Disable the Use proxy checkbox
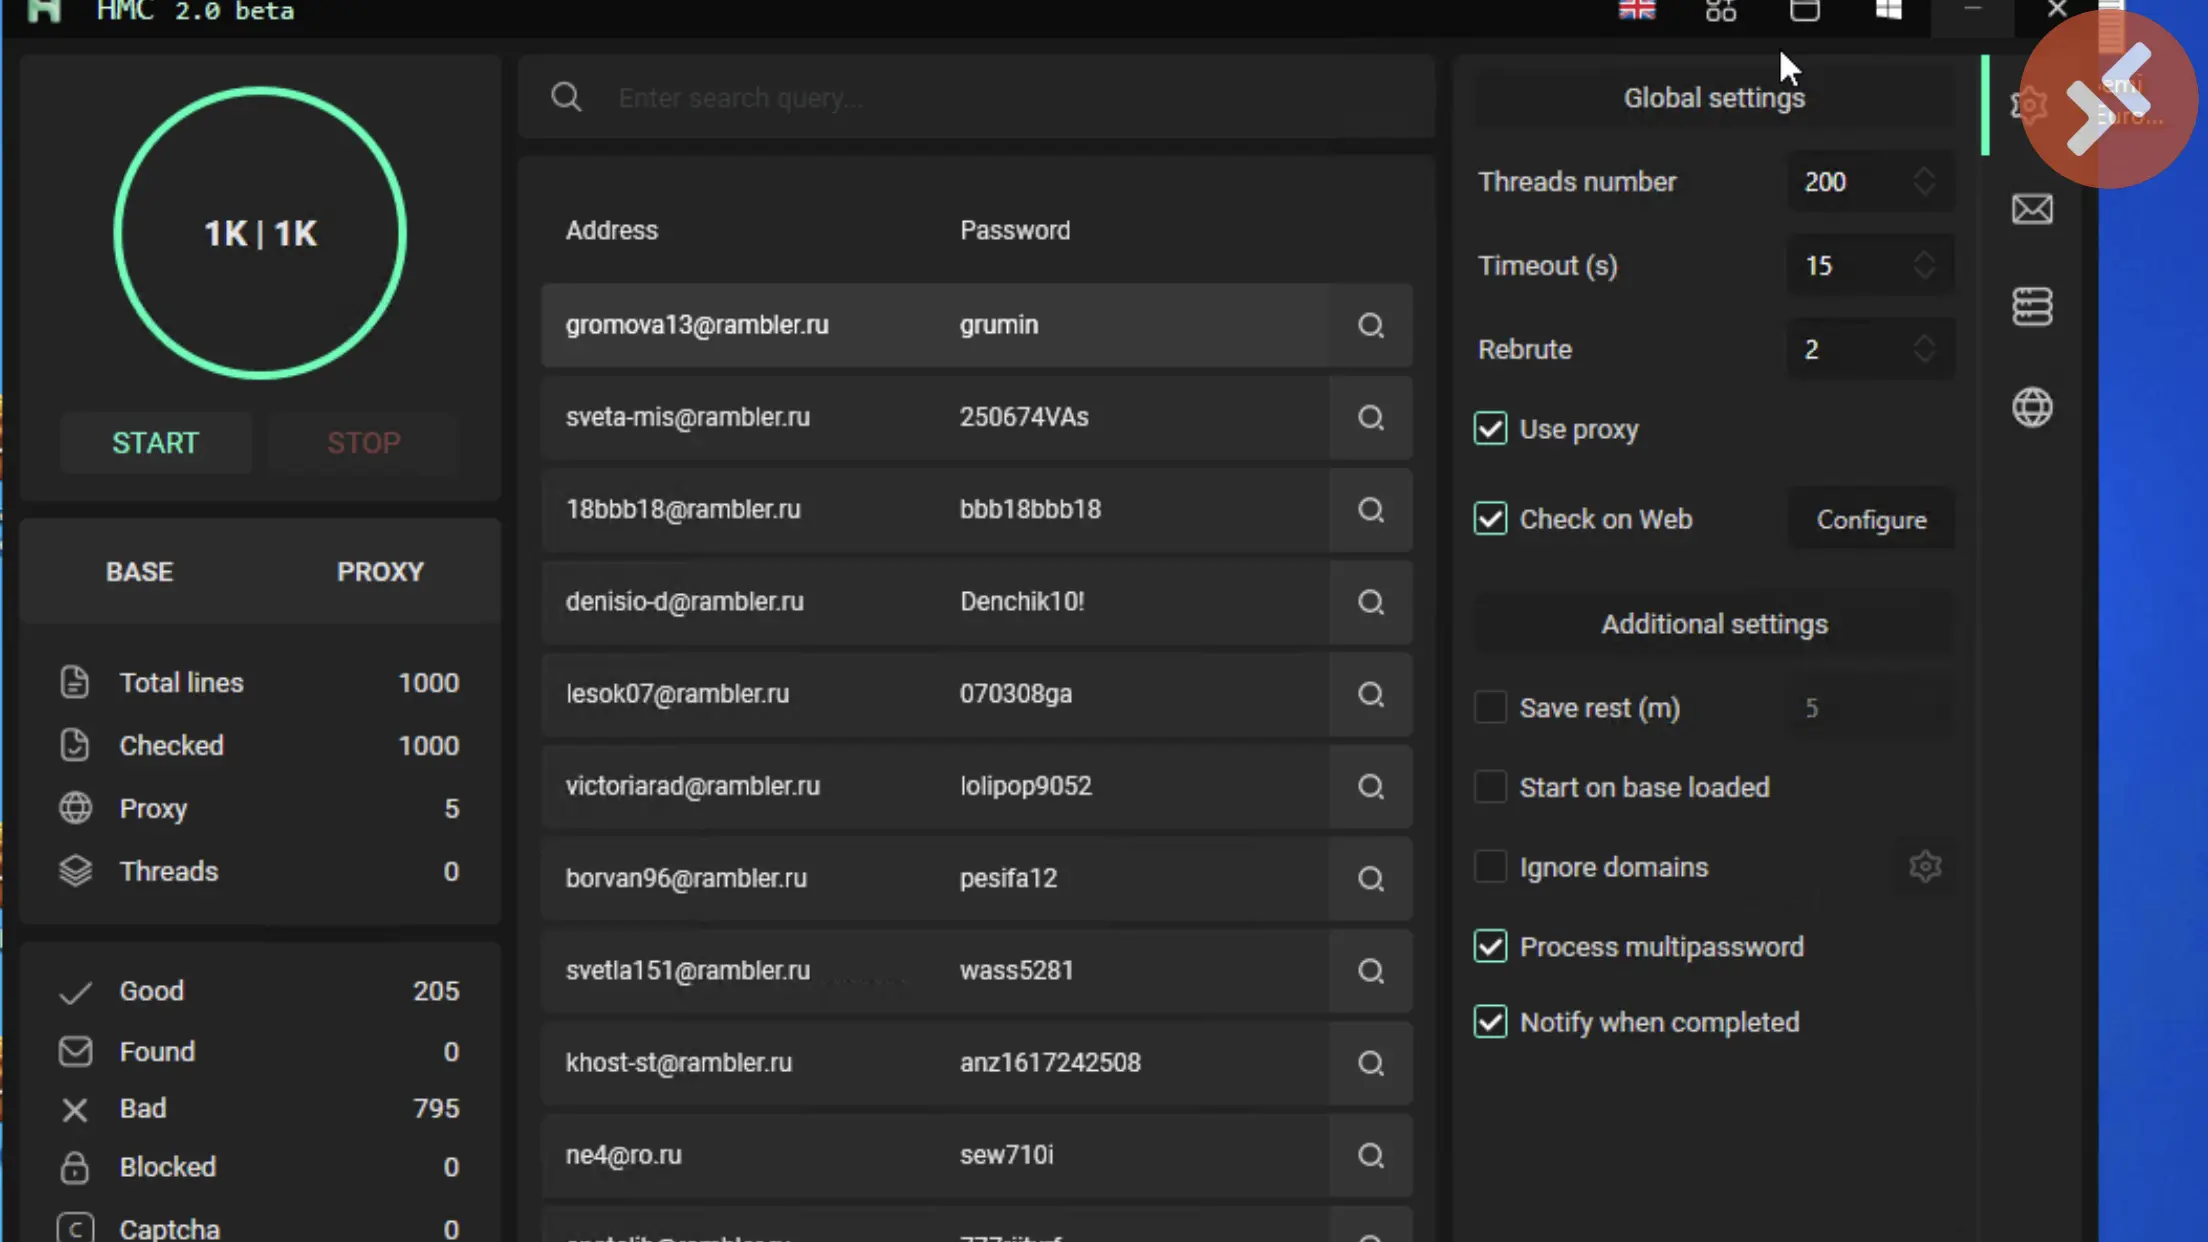Viewport: 2208px width, 1242px height. point(1490,428)
